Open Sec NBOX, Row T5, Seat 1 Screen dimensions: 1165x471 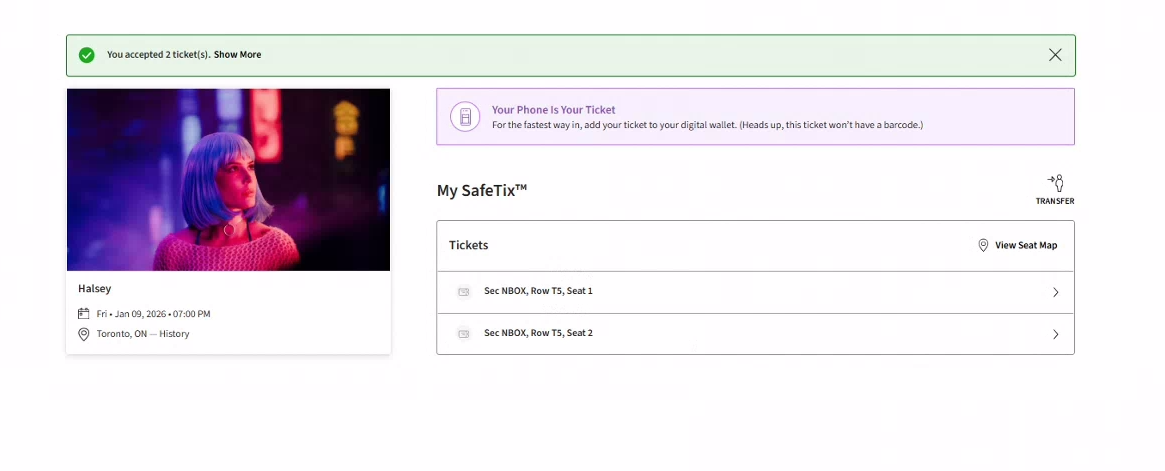pos(538,291)
